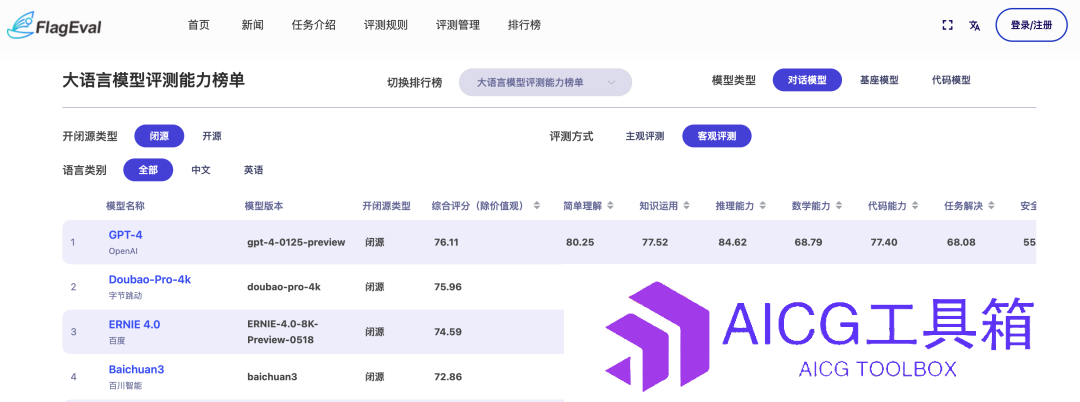Open the 任务介绍 menu item
Image resolution: width=1080 pixels, height=402 pixels.
click(313, 25)
